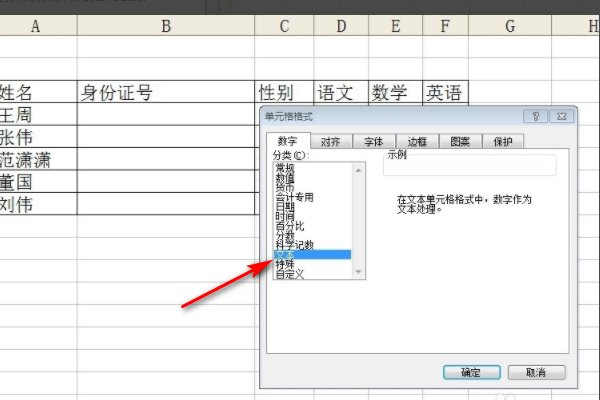Click the 姓名 header cell
Viewport: 600px width, 400px height.
click(38, 92)
